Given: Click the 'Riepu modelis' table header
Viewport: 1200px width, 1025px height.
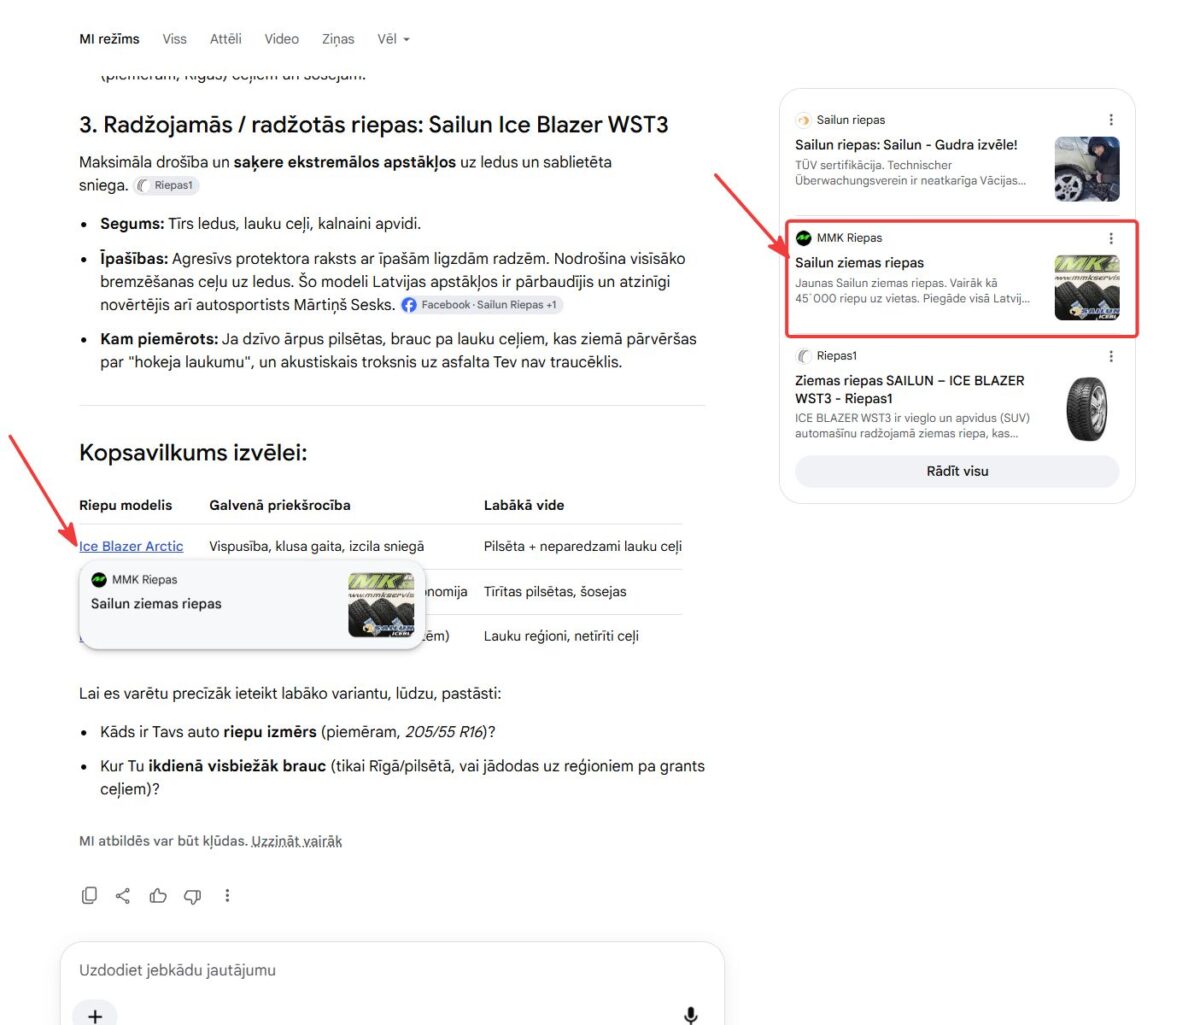Looking at the screenshot, I should coord(126,505).
